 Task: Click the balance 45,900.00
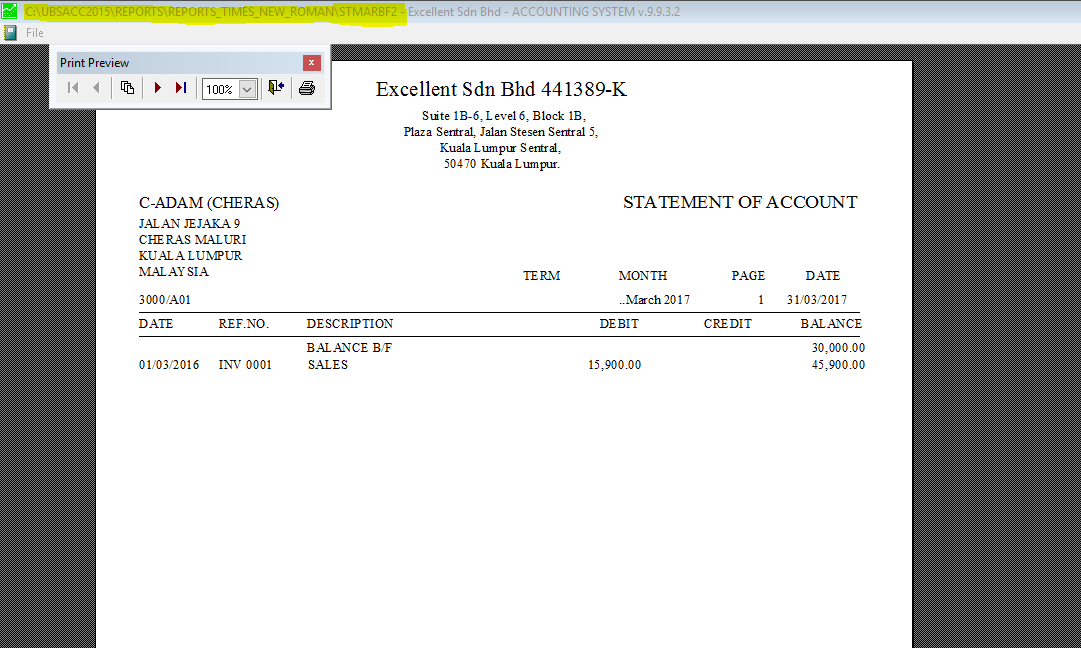pos(838,365)
